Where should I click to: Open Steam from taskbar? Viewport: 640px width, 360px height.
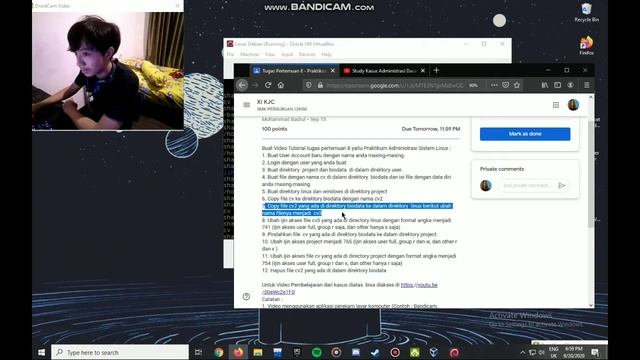coord(375,352)
